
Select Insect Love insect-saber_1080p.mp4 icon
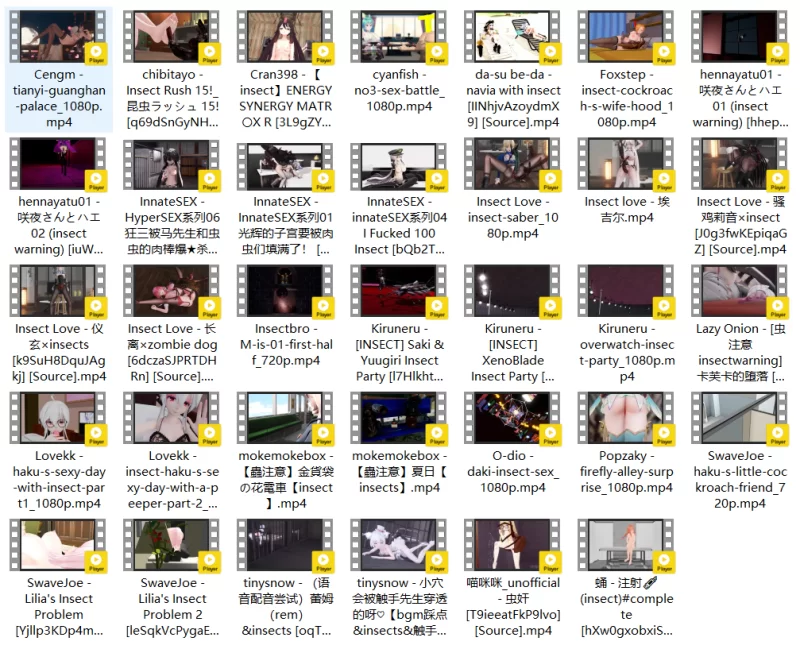click(512, 163)
